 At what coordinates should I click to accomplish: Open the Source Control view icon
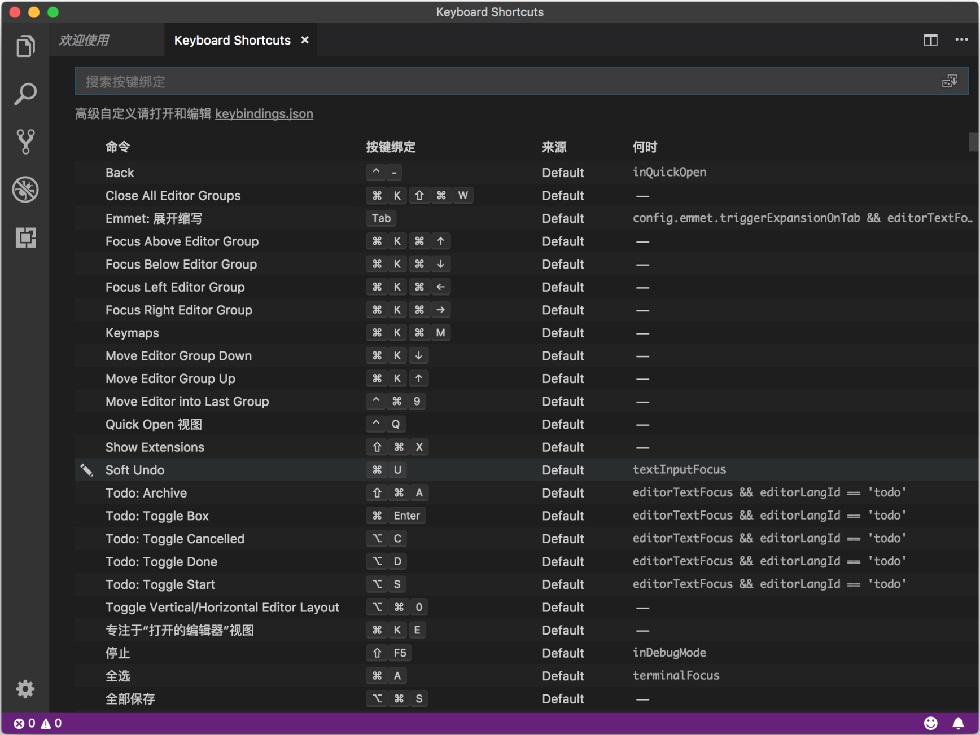(x=25, y=141)
